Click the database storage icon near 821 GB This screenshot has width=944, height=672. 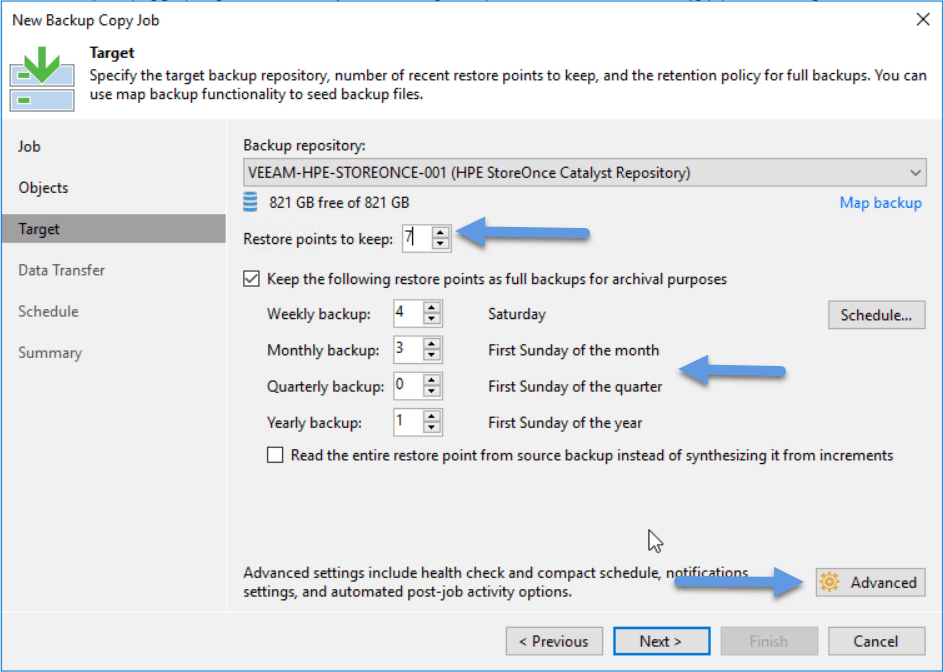[250, 203]
